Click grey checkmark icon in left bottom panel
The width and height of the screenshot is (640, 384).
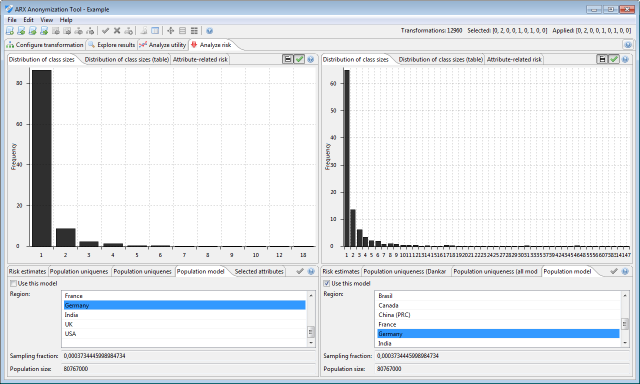[x=300, y=271]
